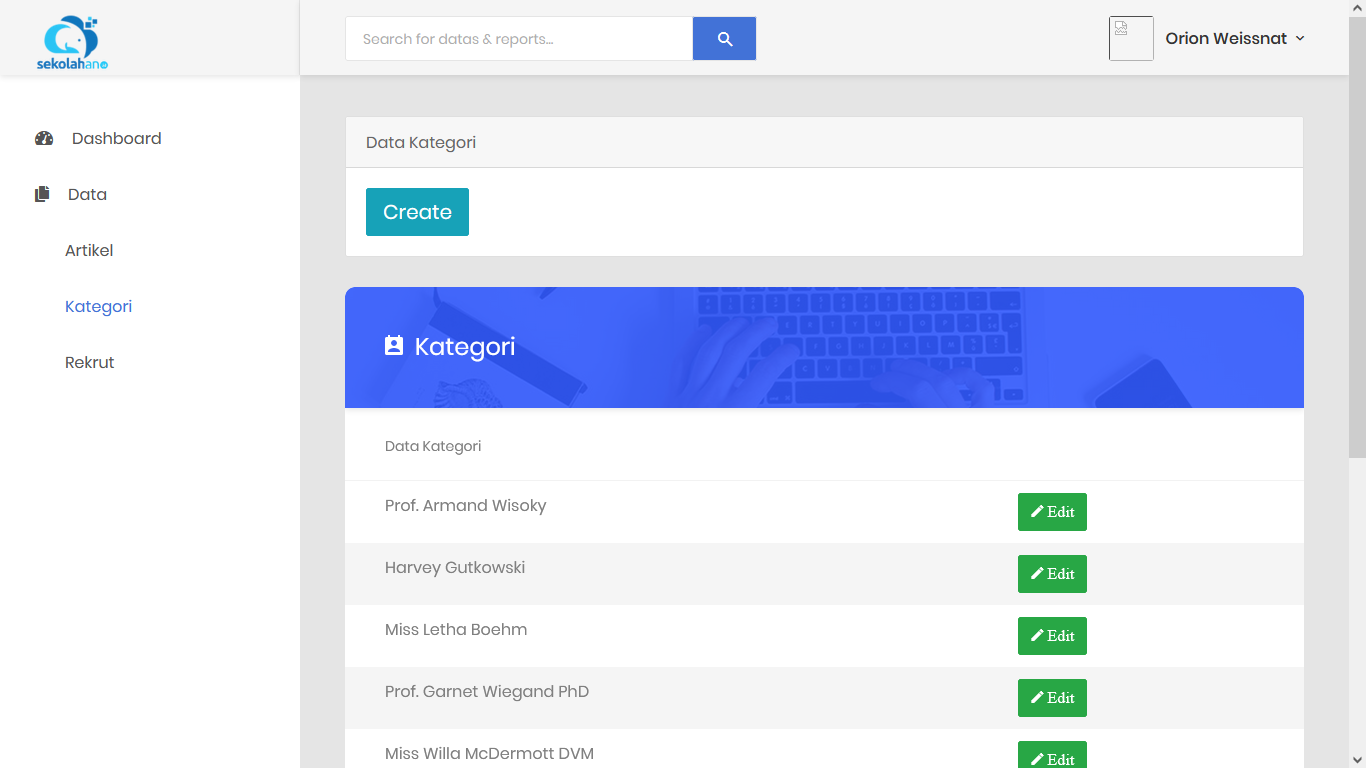Click the Data documents icon in sidebar
Image resolution: width=1366 pixels, height=768 pixels.
tap(42, 195)
